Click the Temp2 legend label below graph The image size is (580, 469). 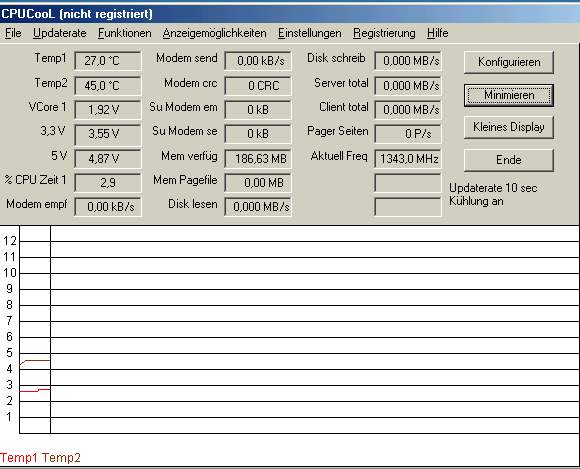(61, 458)
